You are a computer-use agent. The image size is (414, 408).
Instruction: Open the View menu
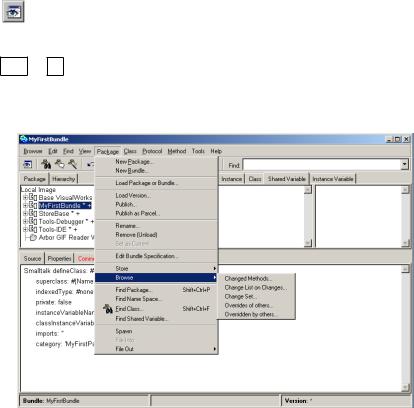pos(85,151)
